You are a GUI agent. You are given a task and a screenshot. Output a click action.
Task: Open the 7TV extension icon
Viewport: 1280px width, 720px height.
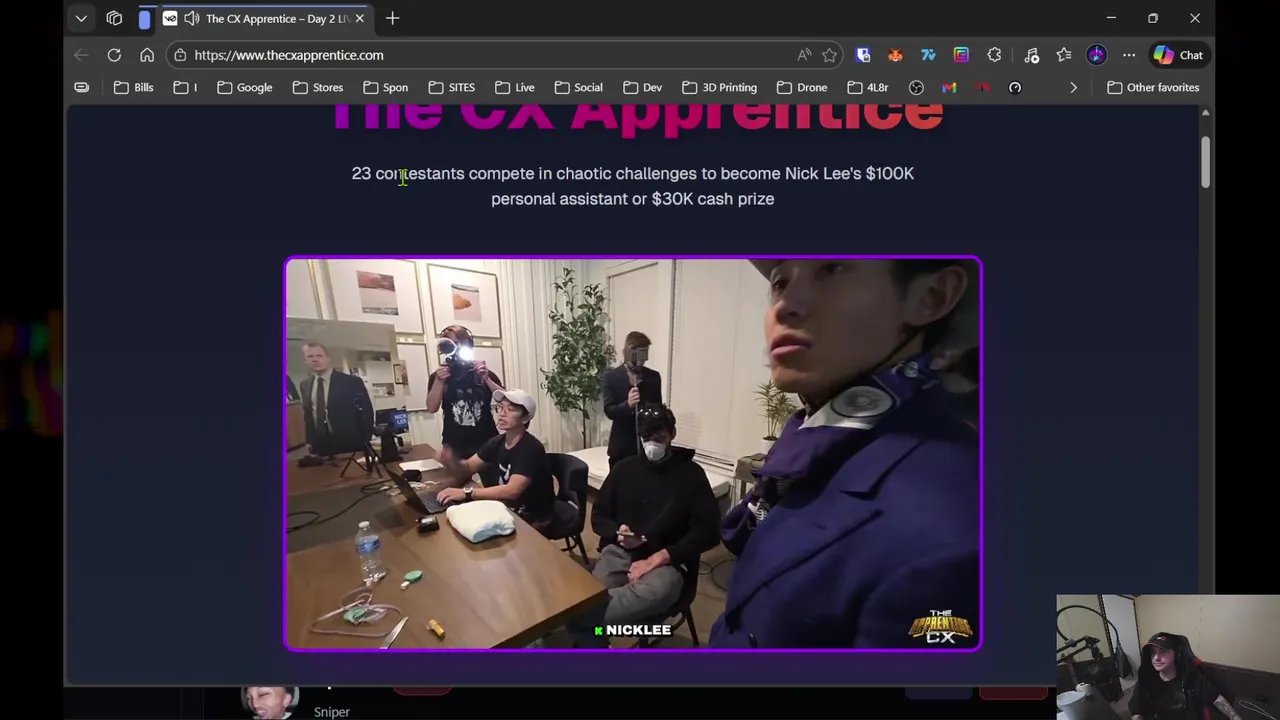pyautogui.click(x=928, y=55)
